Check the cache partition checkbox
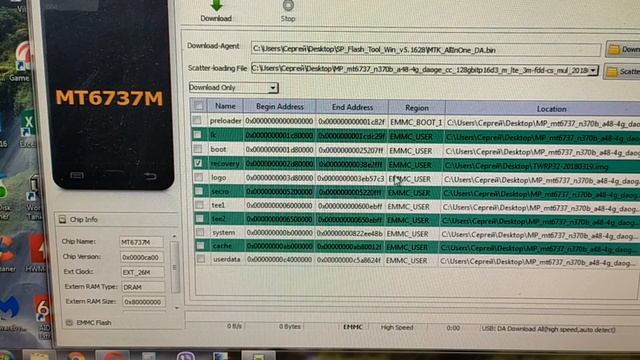 pyautogui.click(x=200, y=245)
